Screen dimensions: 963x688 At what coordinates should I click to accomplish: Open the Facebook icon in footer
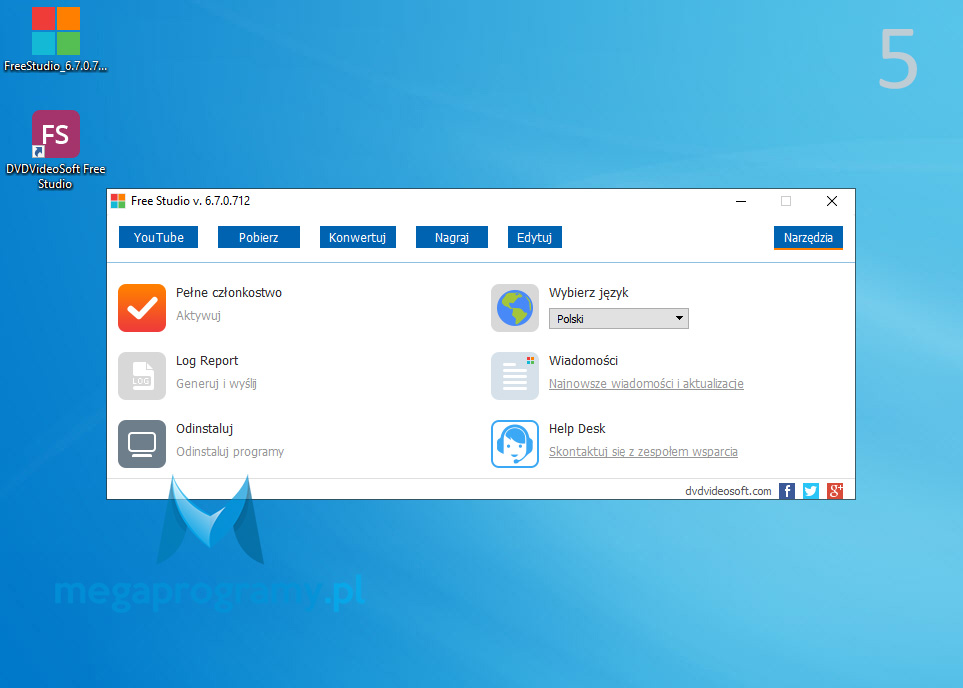[787, 491]
